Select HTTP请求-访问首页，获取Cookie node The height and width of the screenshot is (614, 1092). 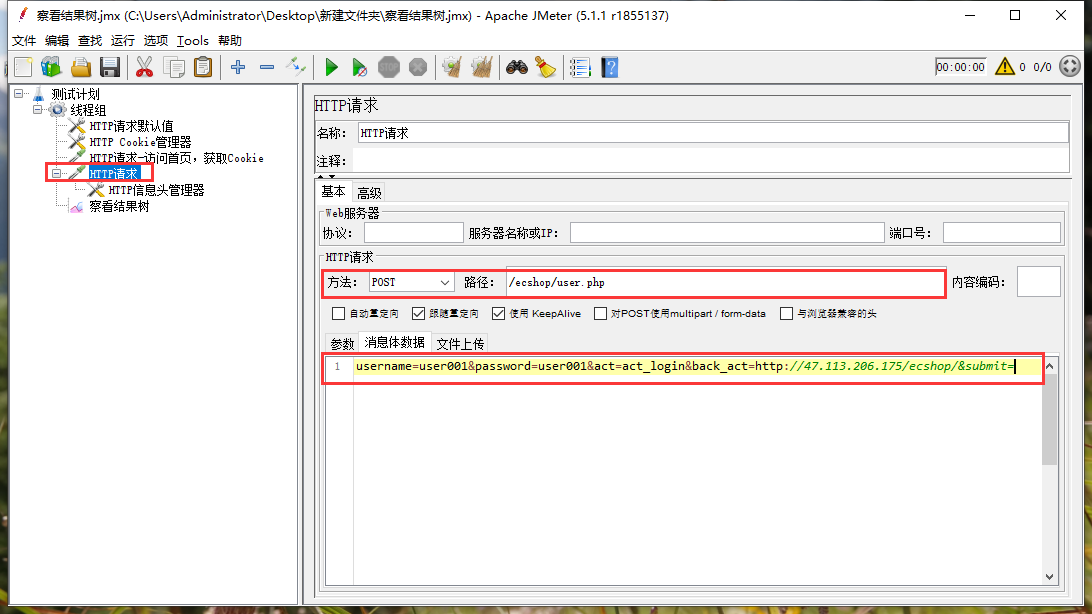point(176,158)
